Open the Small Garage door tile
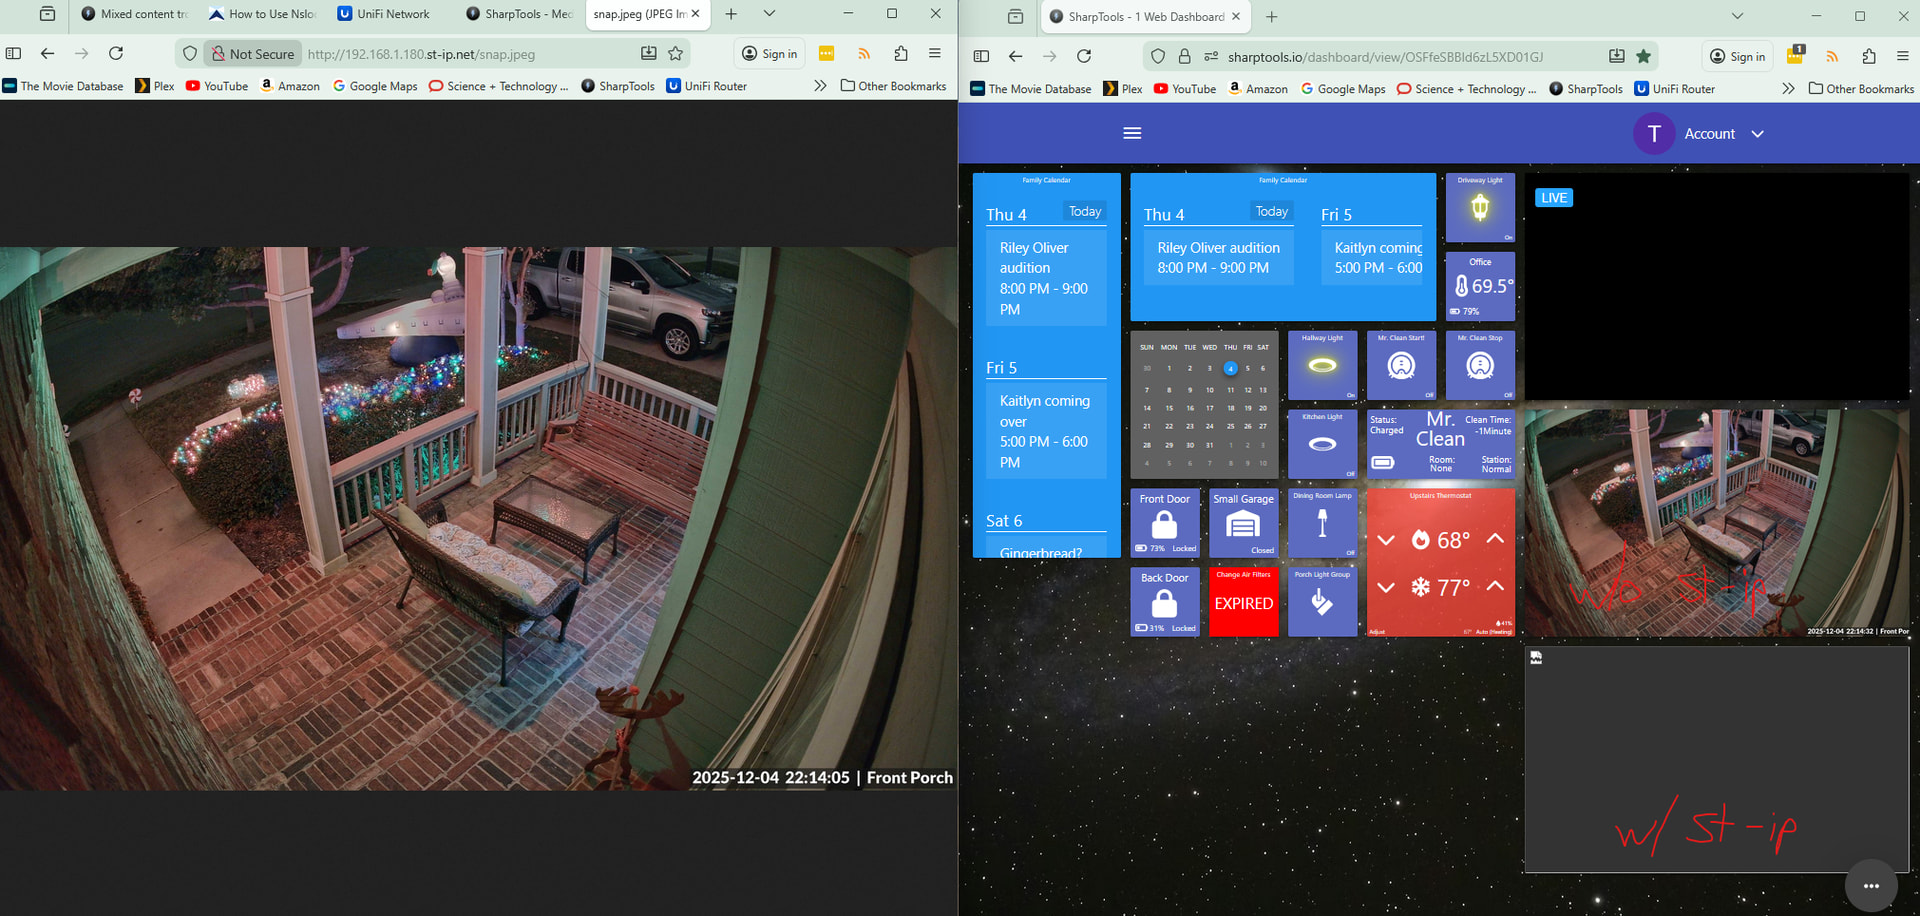Viewport: 1920px width, 916px height. click(1243, 523)
